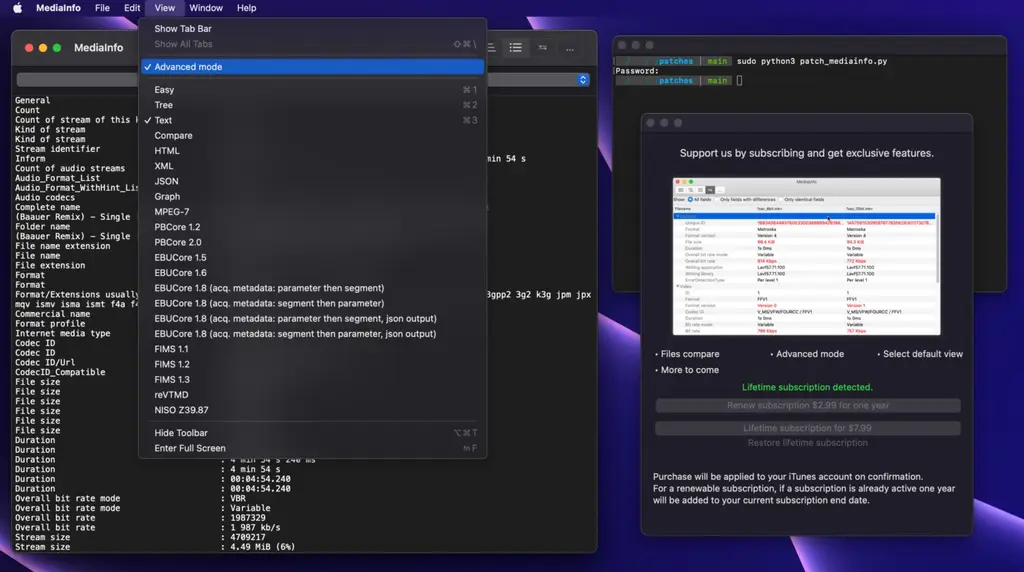Switch to Tree view
This screenshot has width=1024, height=572.
point(312,104)
